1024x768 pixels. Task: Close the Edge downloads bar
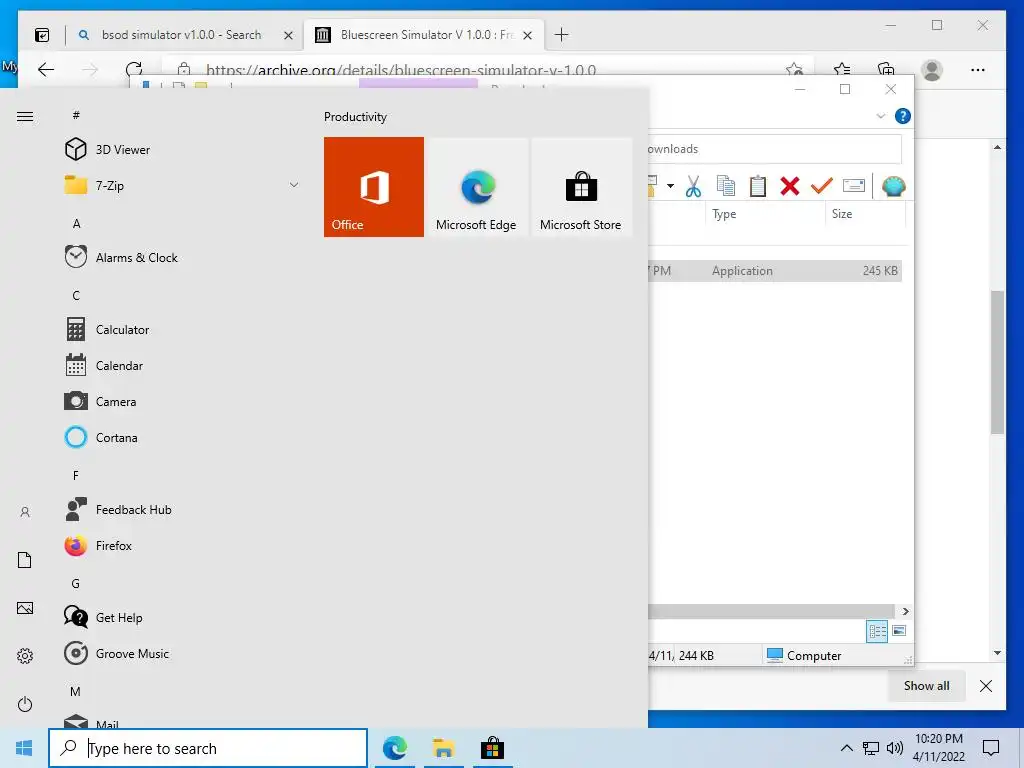[x=985, y=686]
